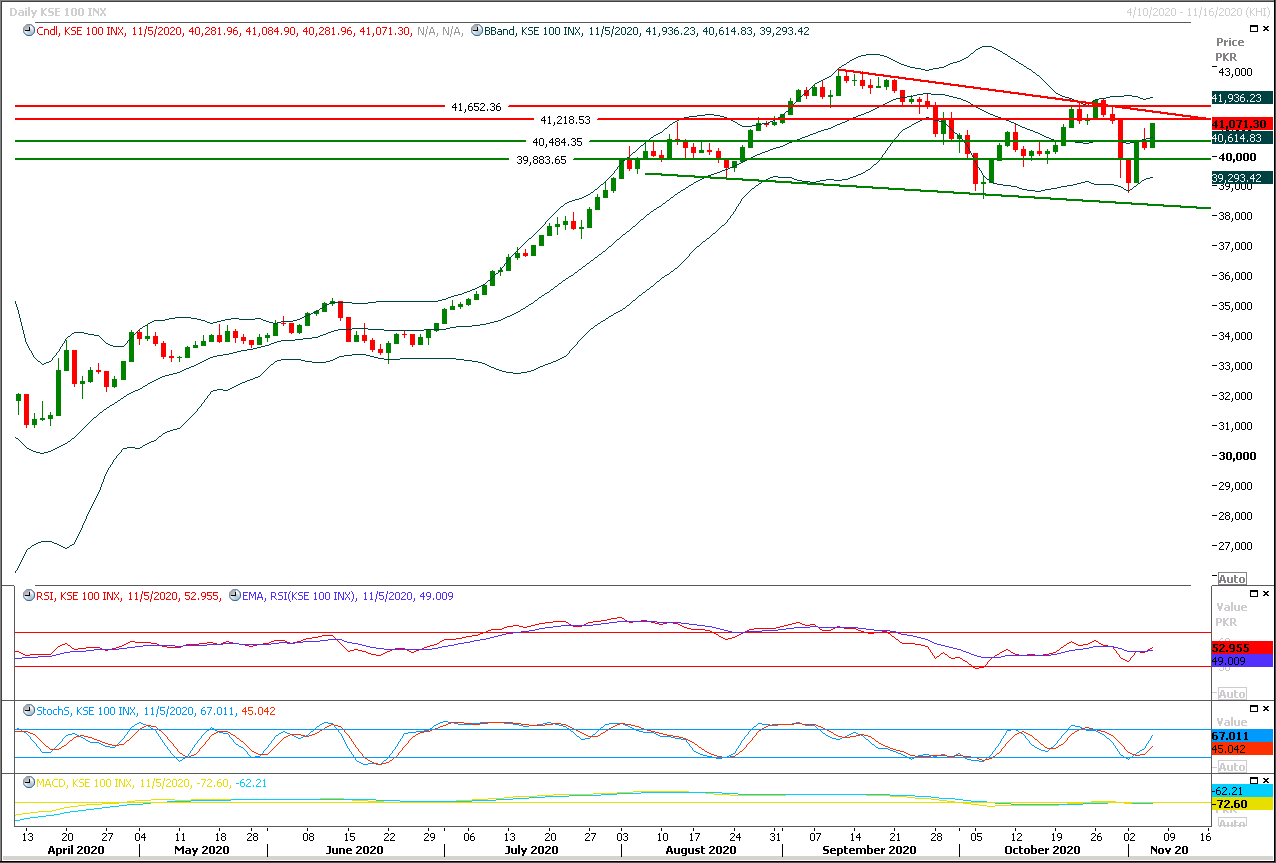This screenshot has width=1276, height=863.
Task: Click the clock icon beside StochS legend
Action: 29,711
